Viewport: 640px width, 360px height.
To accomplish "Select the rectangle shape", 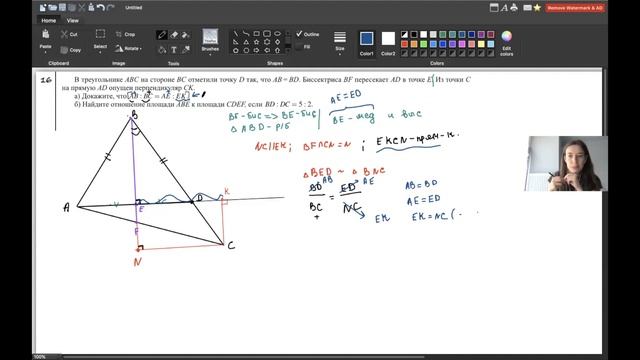I will pos(256,33).
